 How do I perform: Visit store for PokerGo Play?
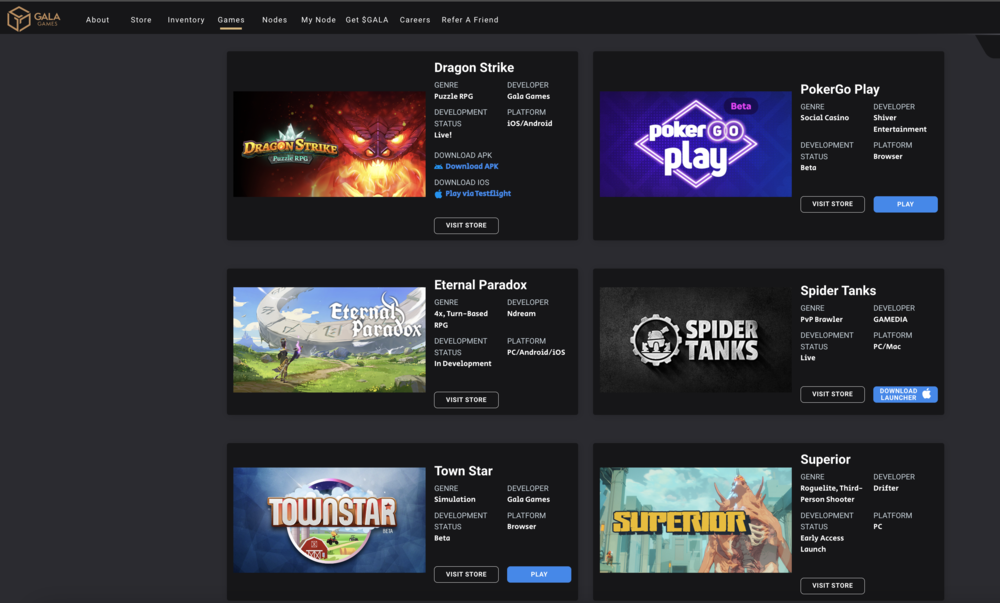[x=832, y=204]
